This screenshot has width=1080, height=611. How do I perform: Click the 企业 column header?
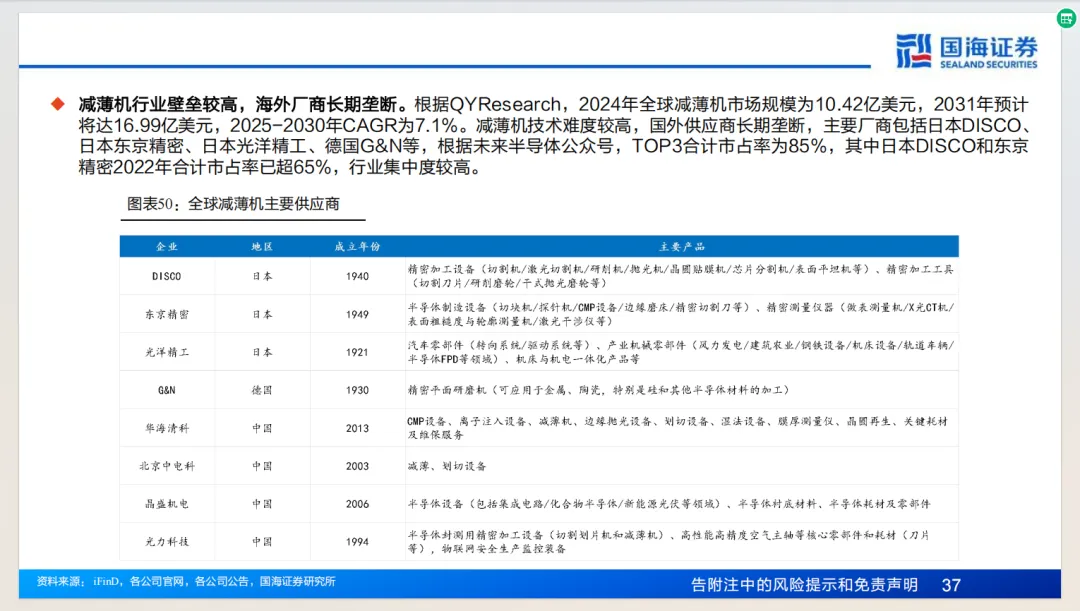pos(167,247)
